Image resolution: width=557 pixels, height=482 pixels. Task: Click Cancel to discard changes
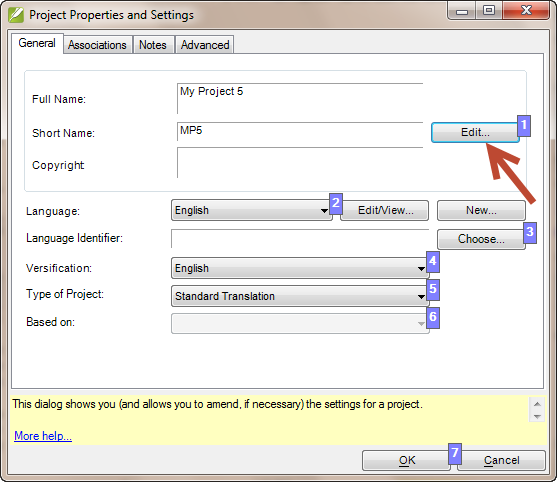pos(501,460)
